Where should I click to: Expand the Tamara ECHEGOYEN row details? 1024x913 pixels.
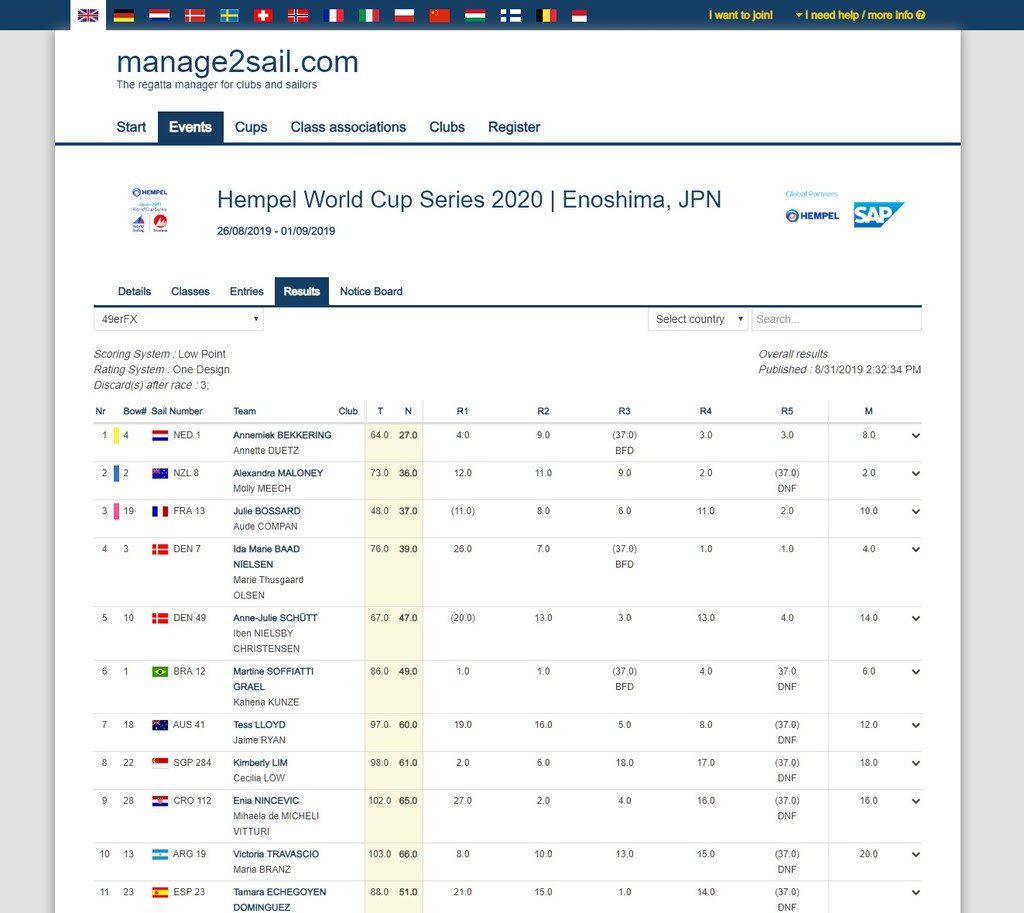pos(916,893)
